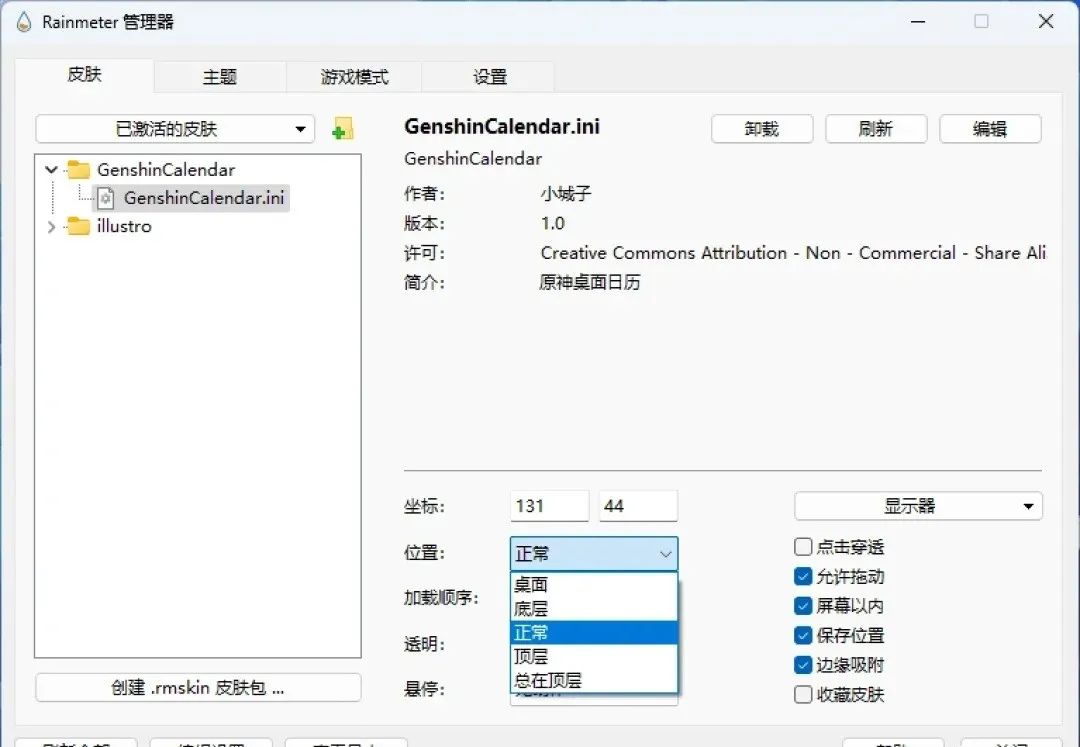The width and height of the screenshot is (1080, 747).
Task: Click the 悬停 label
Action: 424,688
